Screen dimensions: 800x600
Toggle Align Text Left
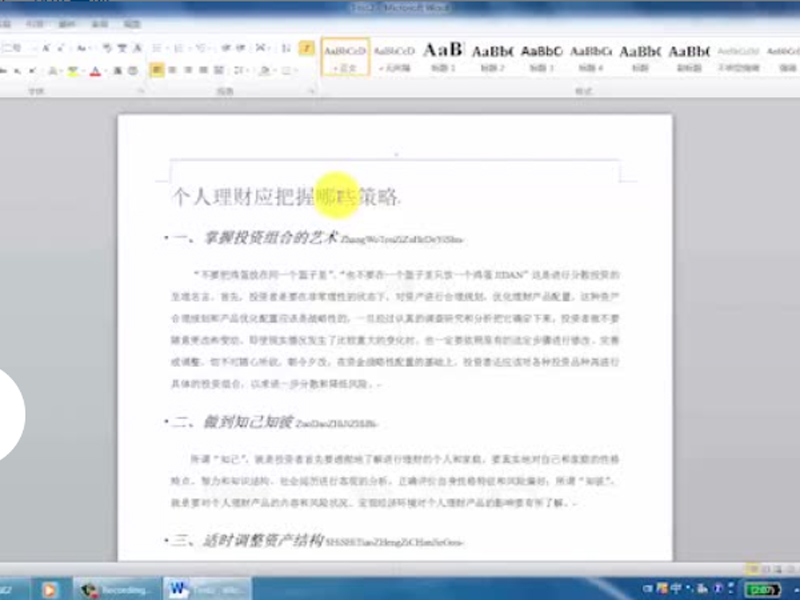click(157, 70)
